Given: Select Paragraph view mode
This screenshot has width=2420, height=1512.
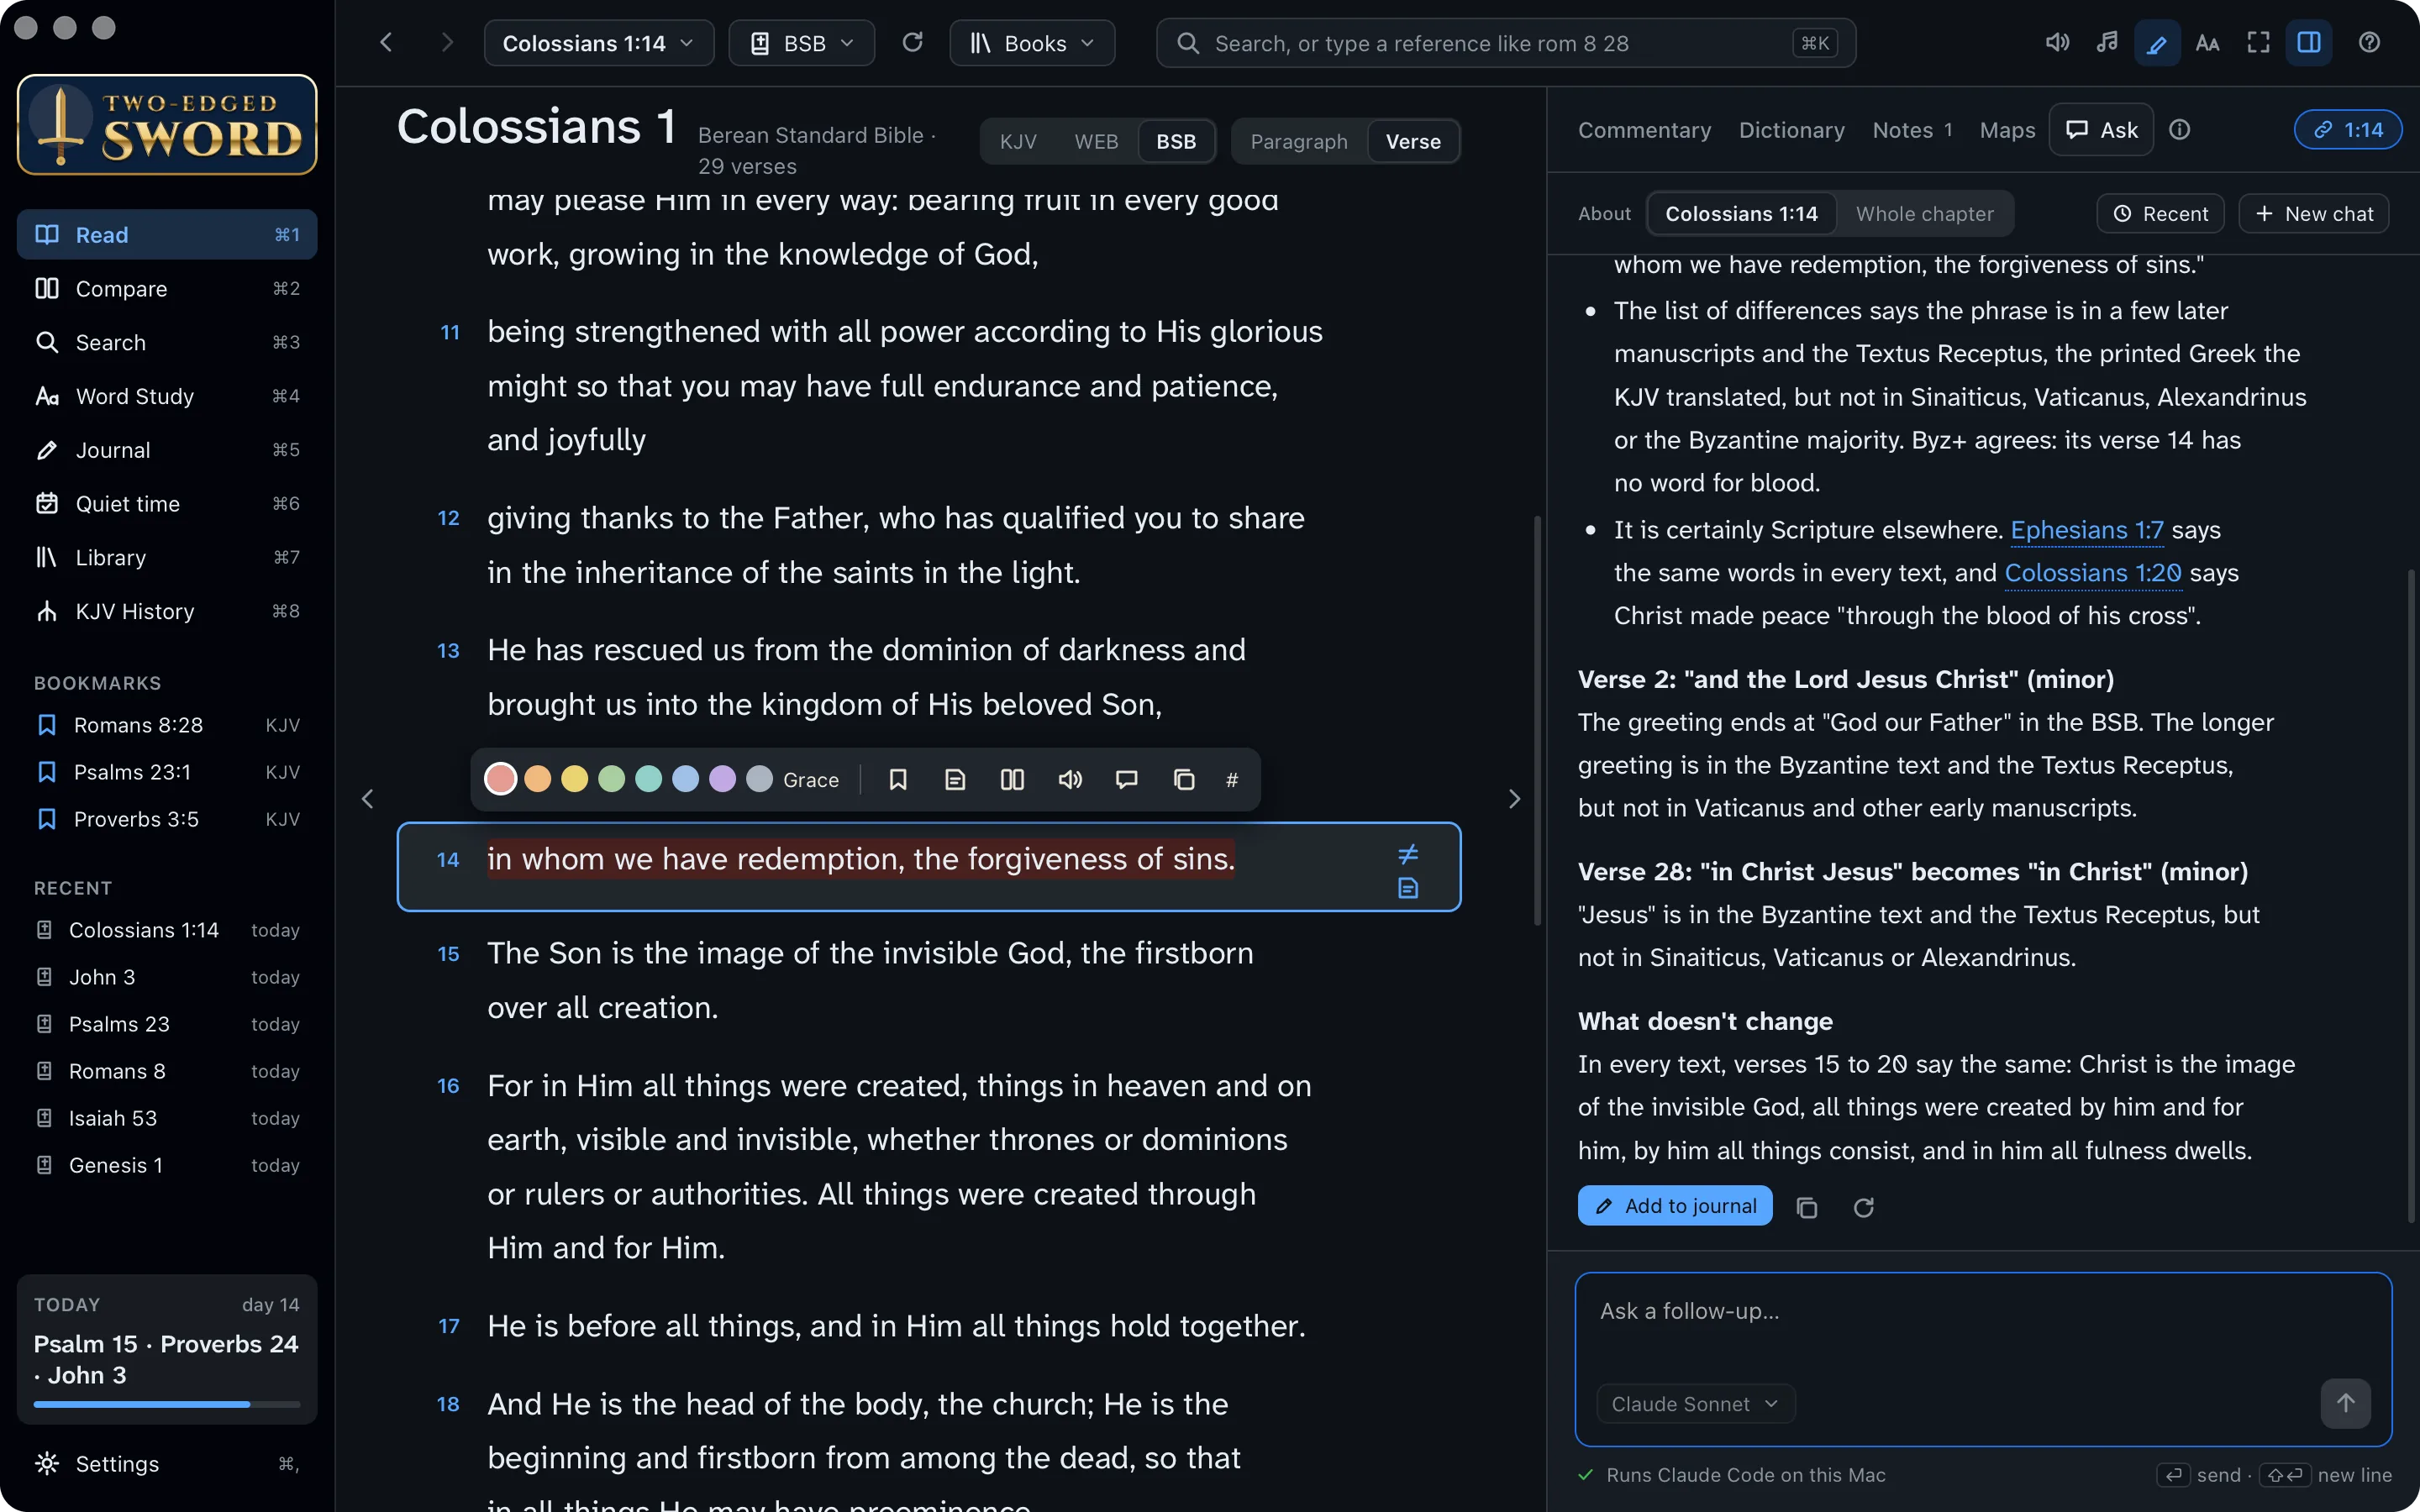Looking at the screenshot, I should [x=1298, y=142].
